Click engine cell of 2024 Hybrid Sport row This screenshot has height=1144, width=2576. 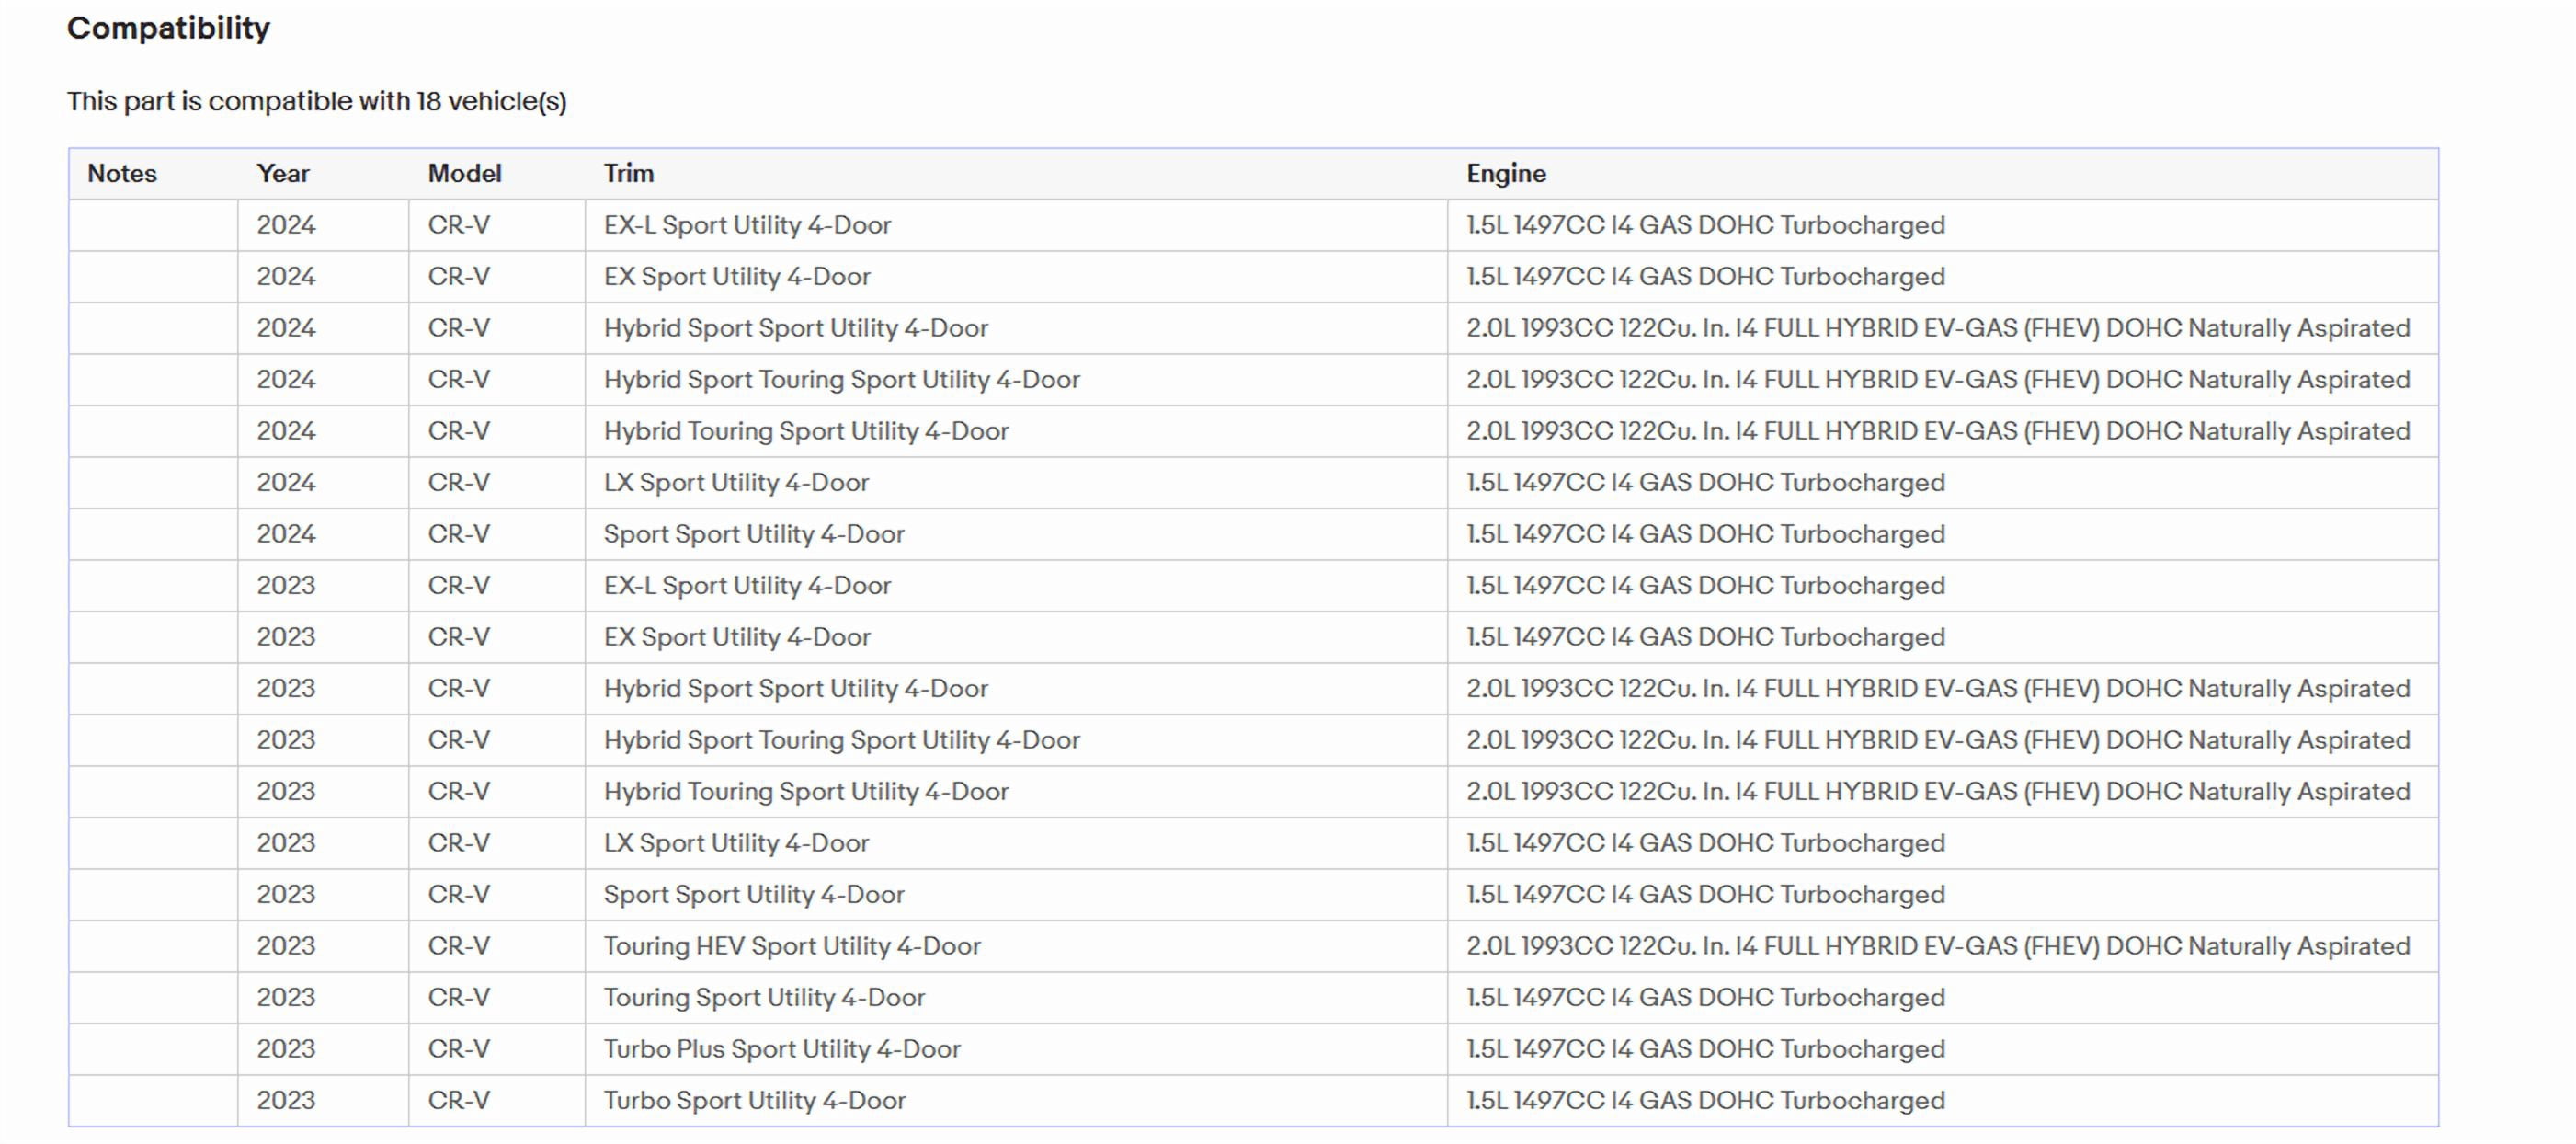tap(1942, 328)
